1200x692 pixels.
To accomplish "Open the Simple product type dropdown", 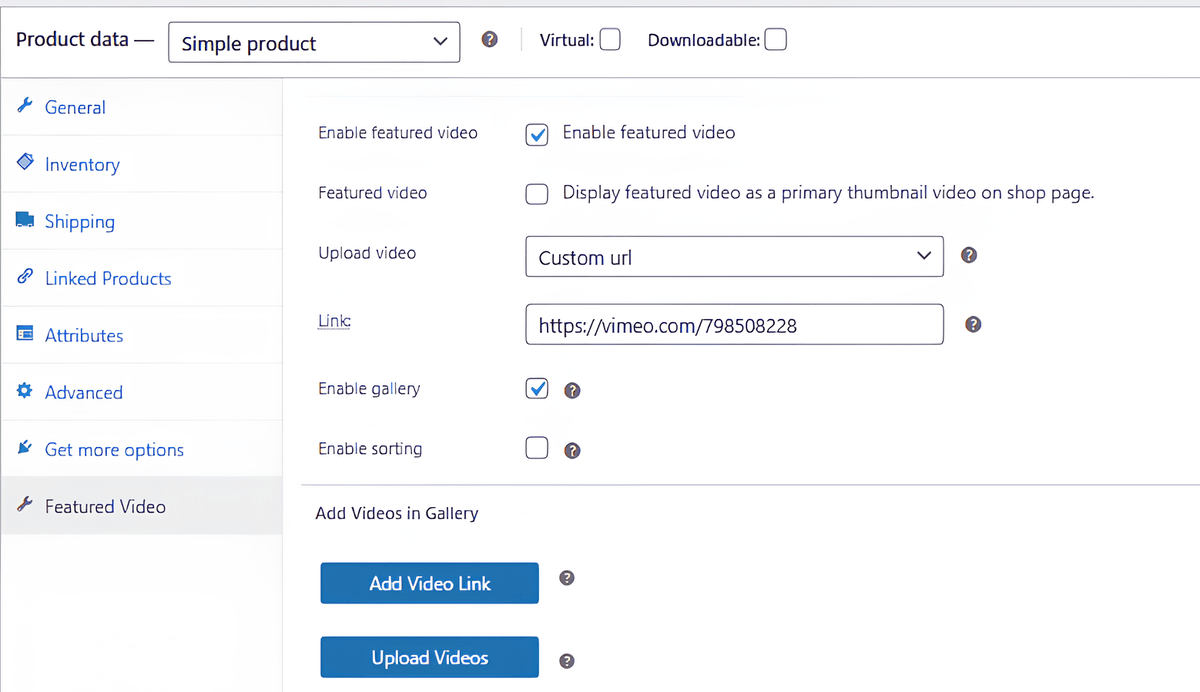I will click(x=314, y=43).
